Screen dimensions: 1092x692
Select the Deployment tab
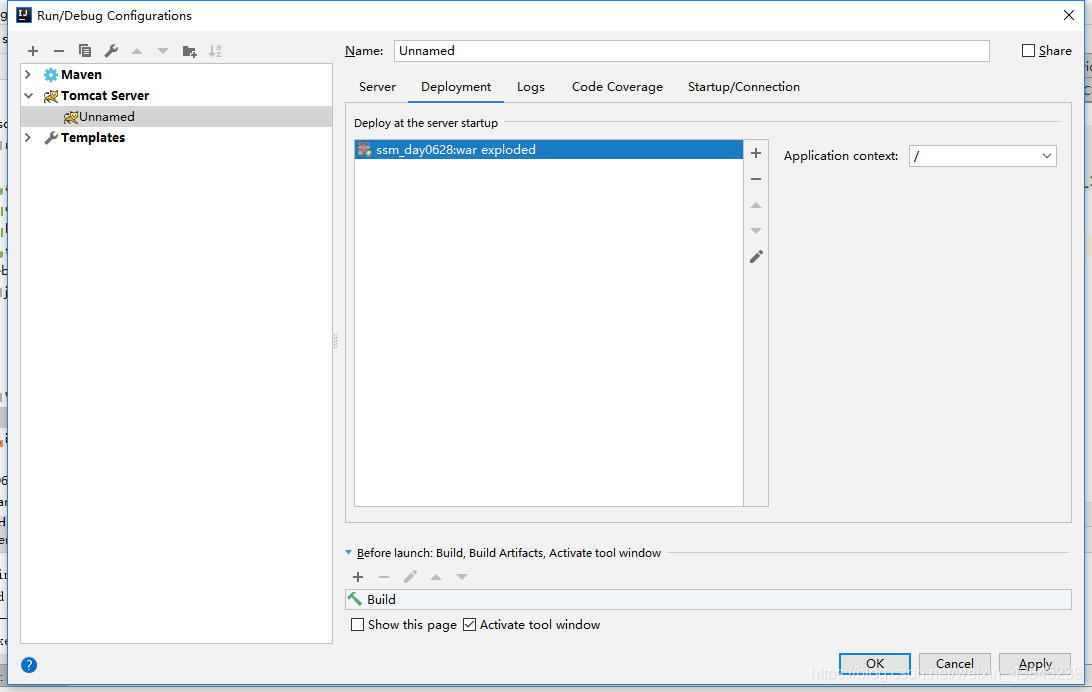pos(456,87)
